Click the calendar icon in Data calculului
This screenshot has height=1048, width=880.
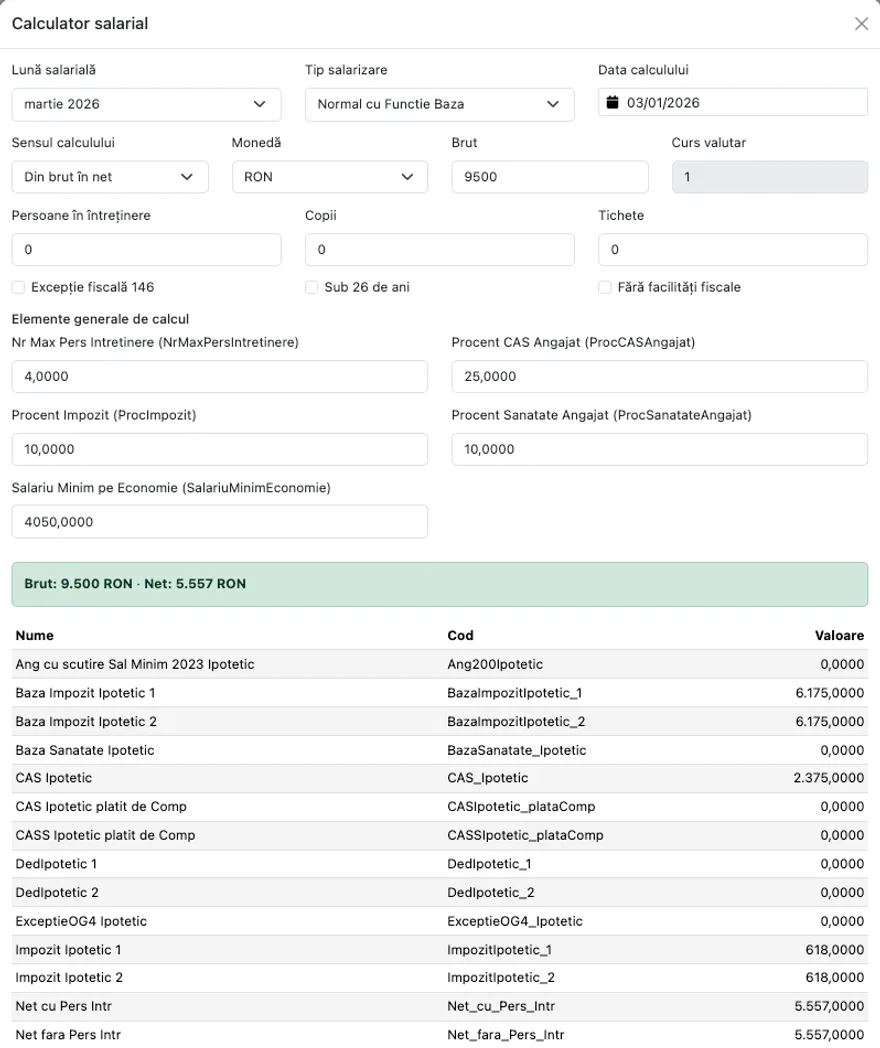pyautogui.click(x=612, y=102)
